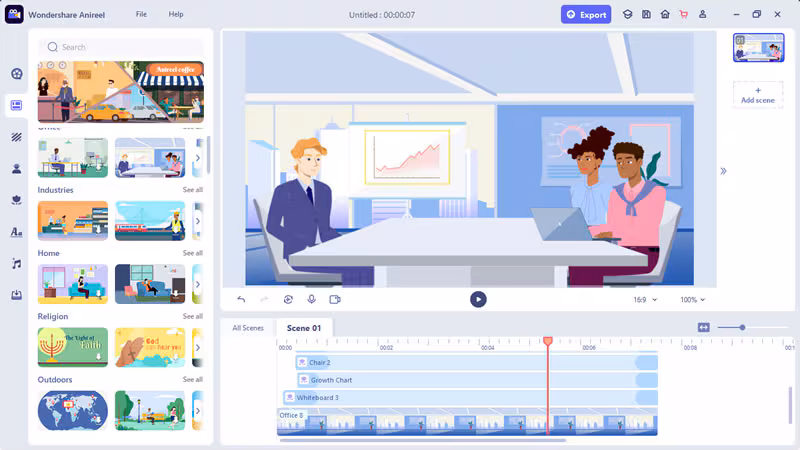
Task: Open the 16:9 aspect ratio dropdown
Action: pos(645,299)
